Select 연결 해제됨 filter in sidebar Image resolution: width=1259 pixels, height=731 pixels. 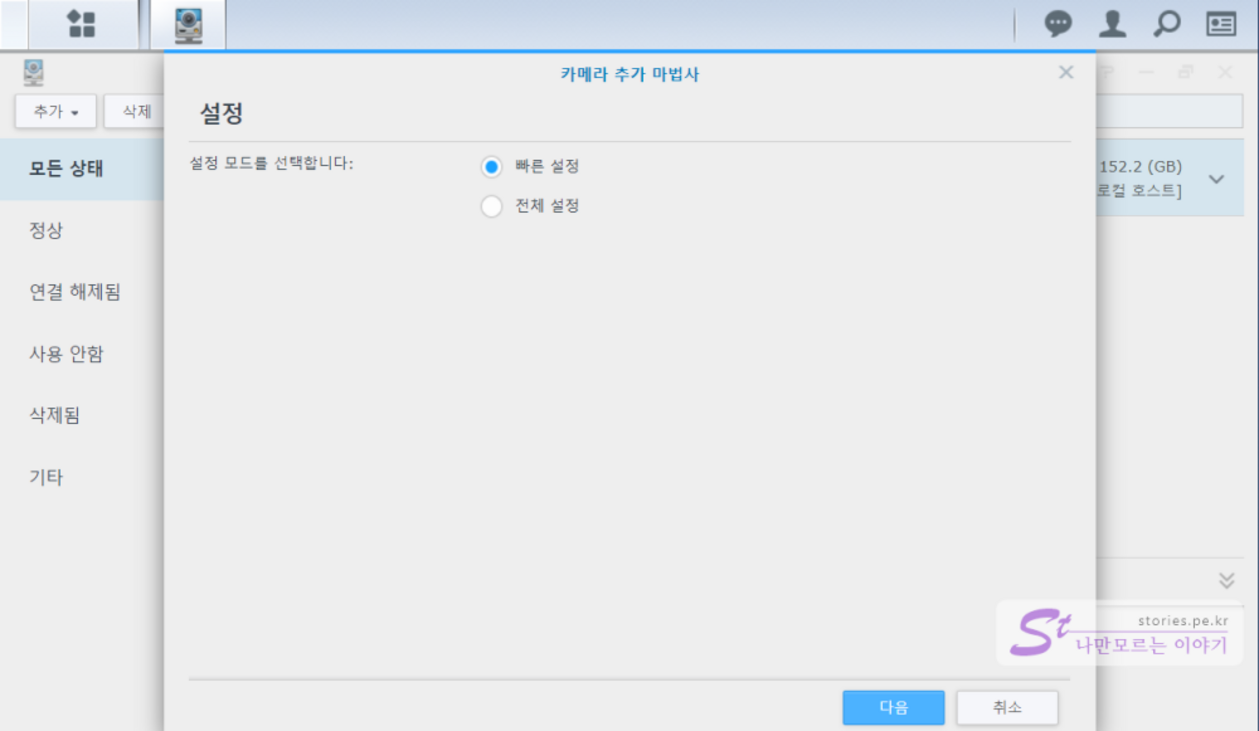click(75, 293)
